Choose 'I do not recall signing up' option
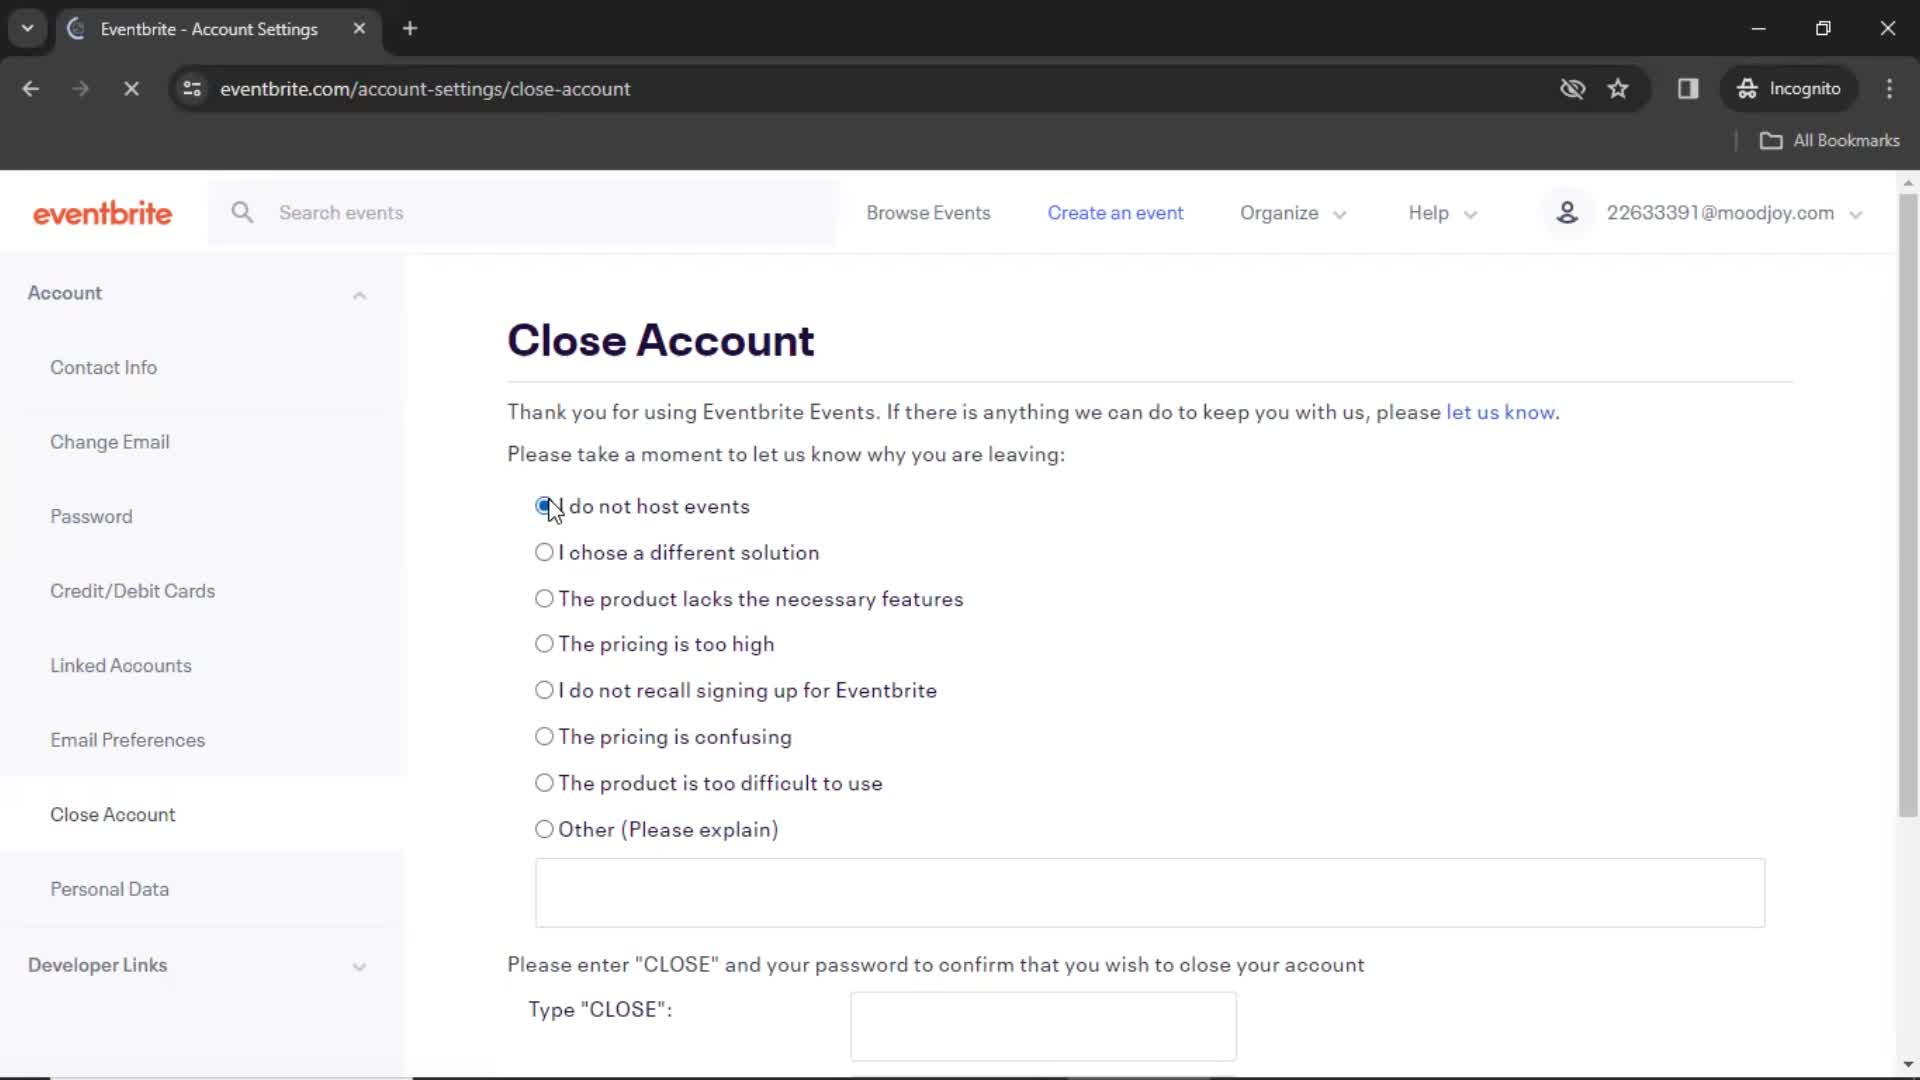 tap(544, 690)
